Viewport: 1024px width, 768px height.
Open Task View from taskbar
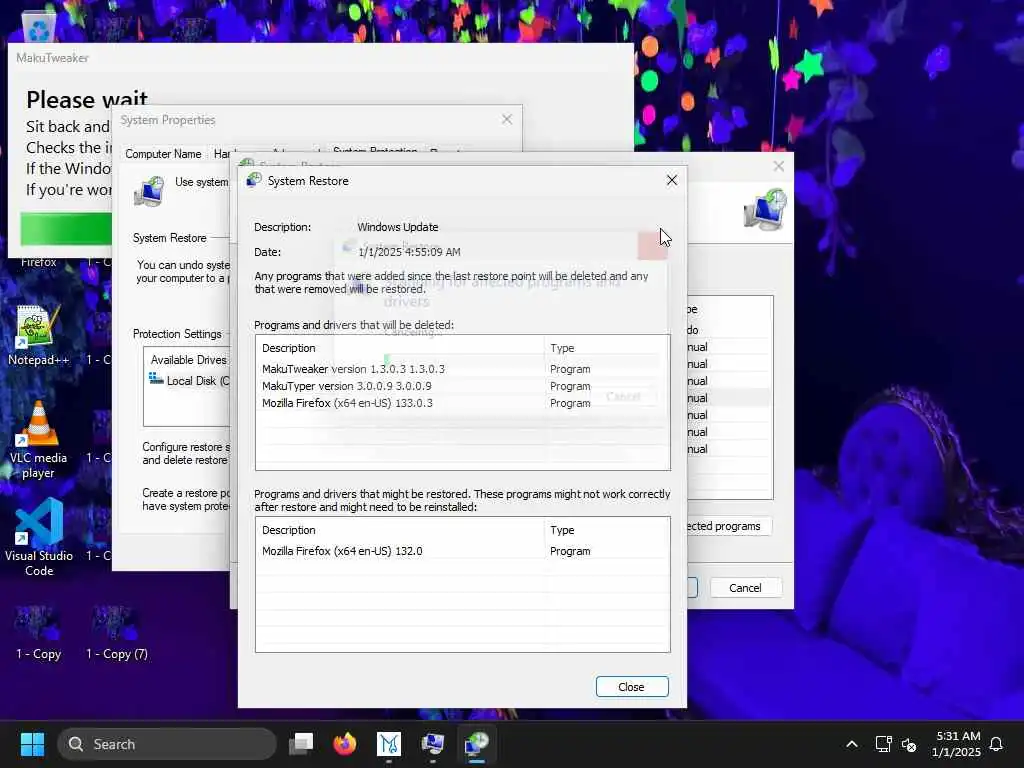[301, 744]
